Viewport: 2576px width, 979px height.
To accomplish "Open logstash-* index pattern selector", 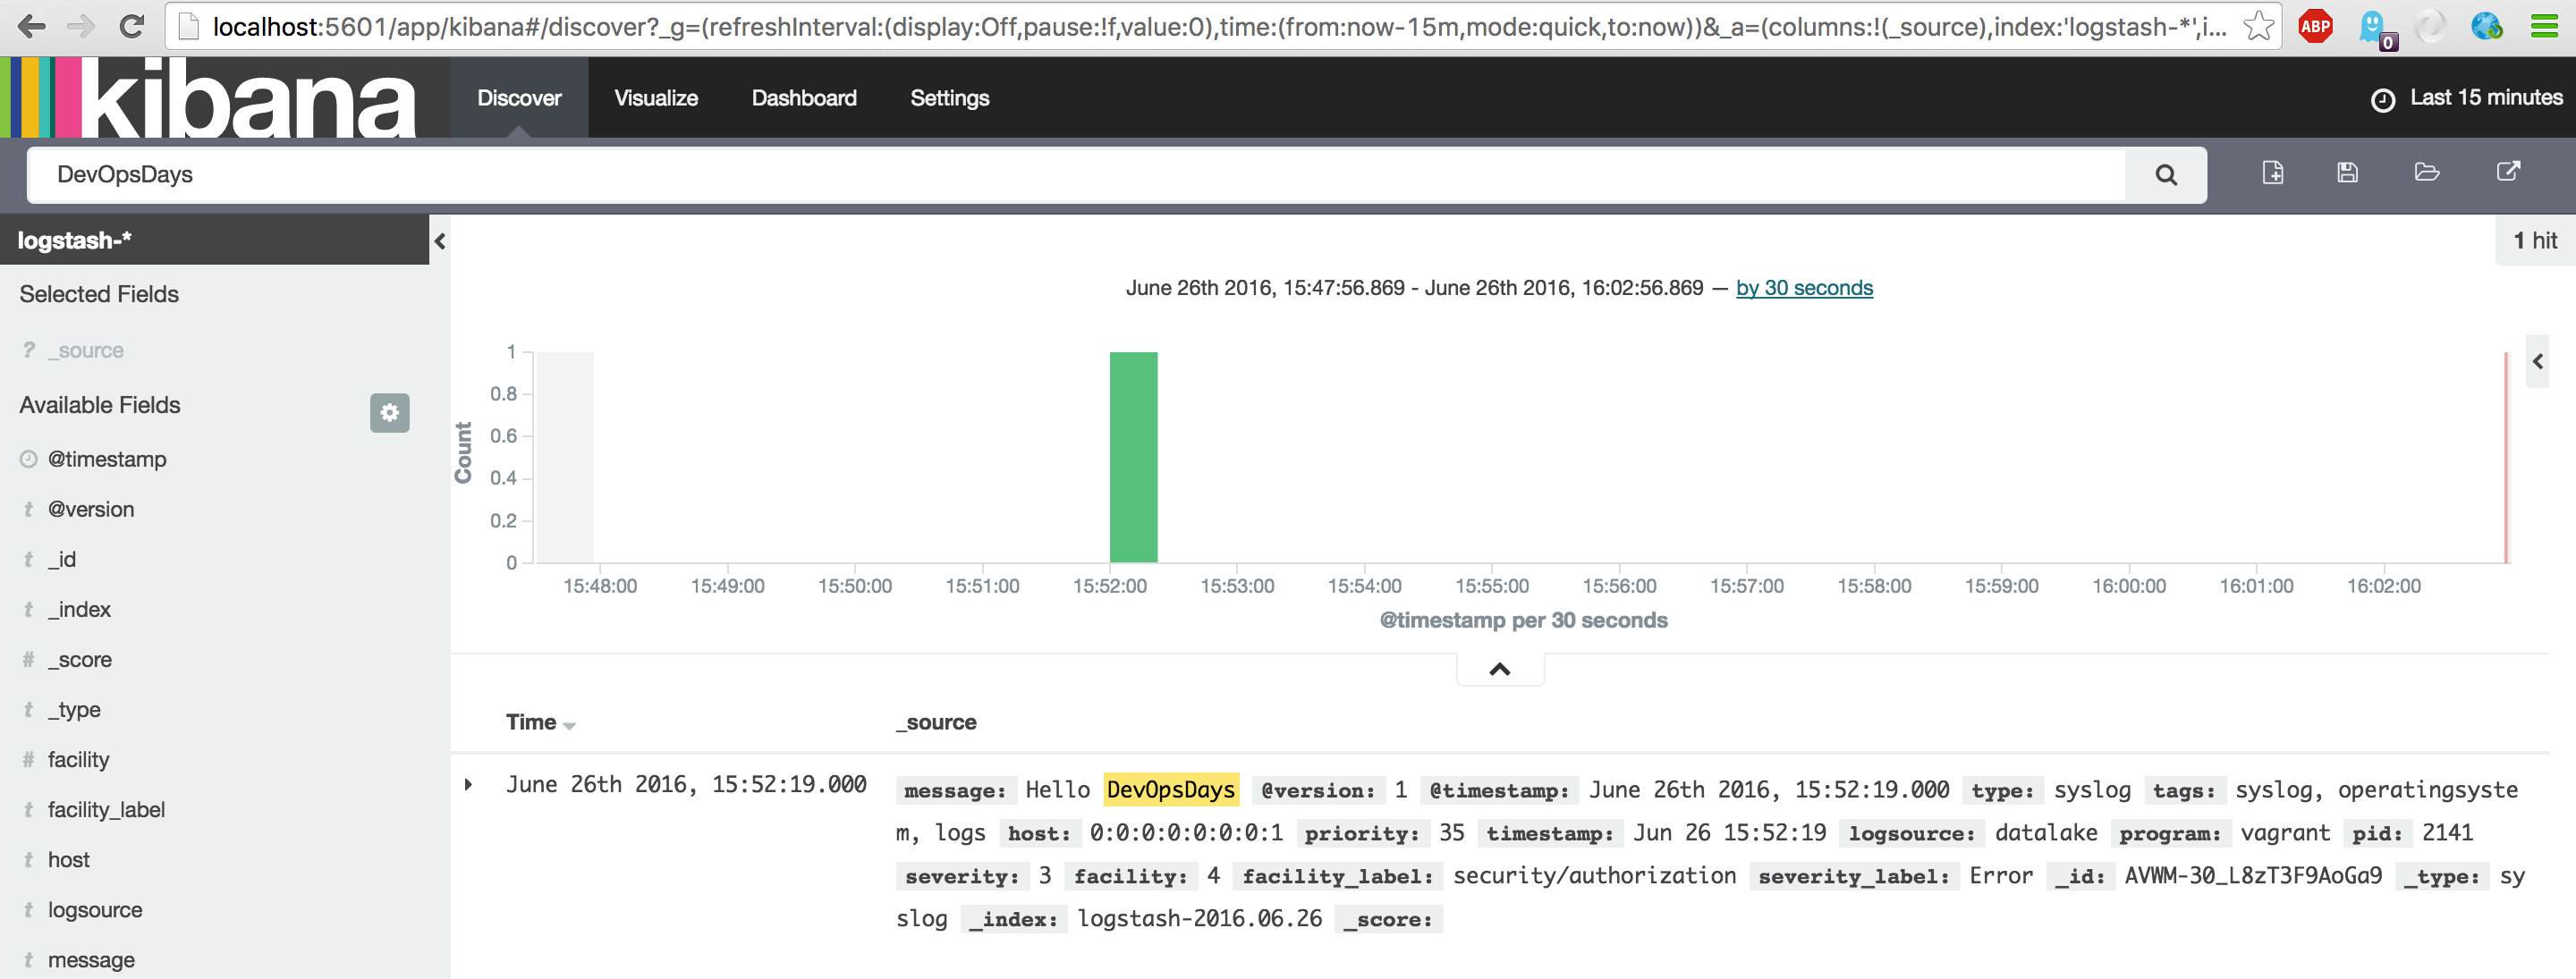I will coord(74,240).
